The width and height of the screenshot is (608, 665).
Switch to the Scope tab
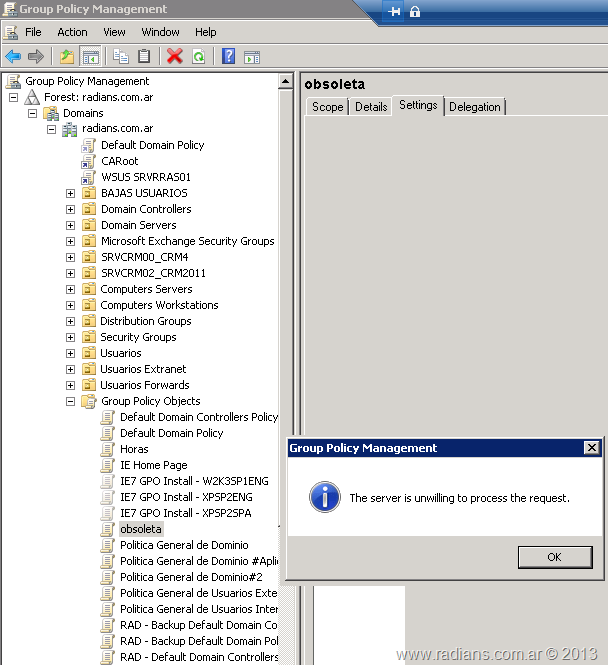pyautogui.click(x=327, y=107)
